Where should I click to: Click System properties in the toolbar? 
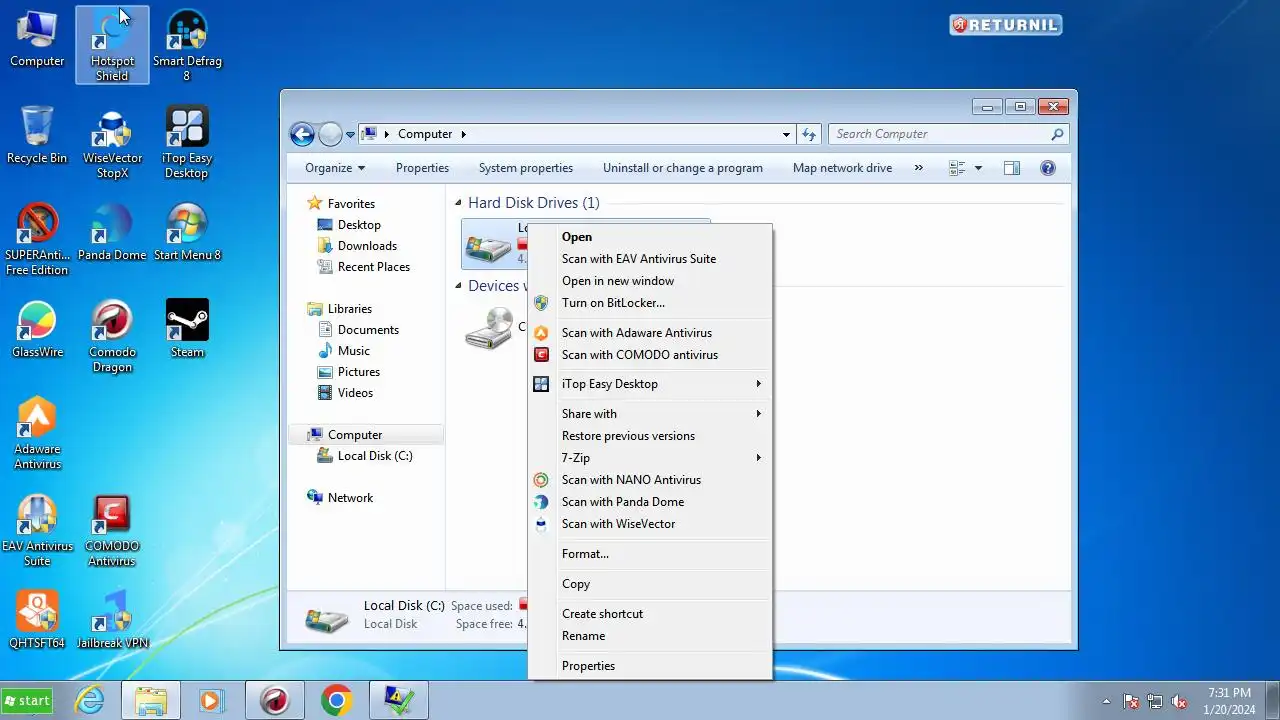526,168
